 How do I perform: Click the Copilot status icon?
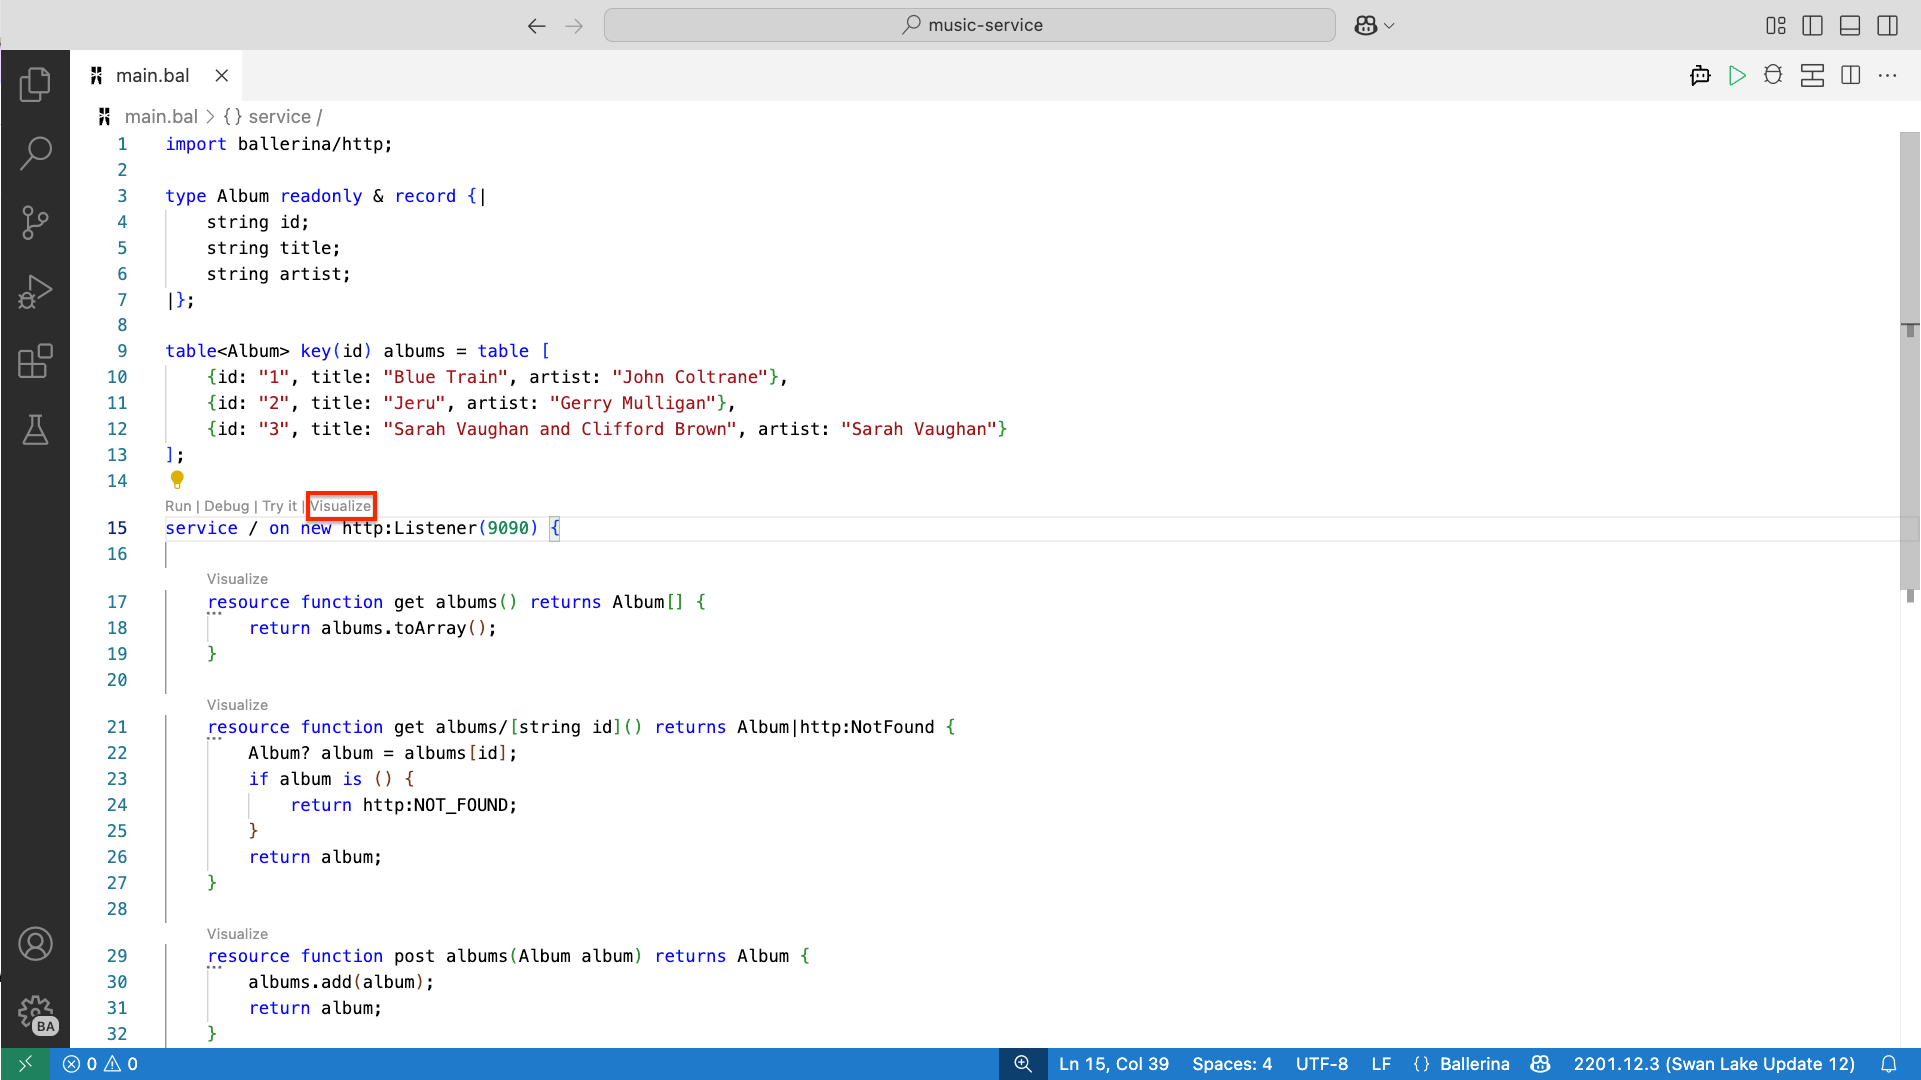(x=1541, y=1064)
